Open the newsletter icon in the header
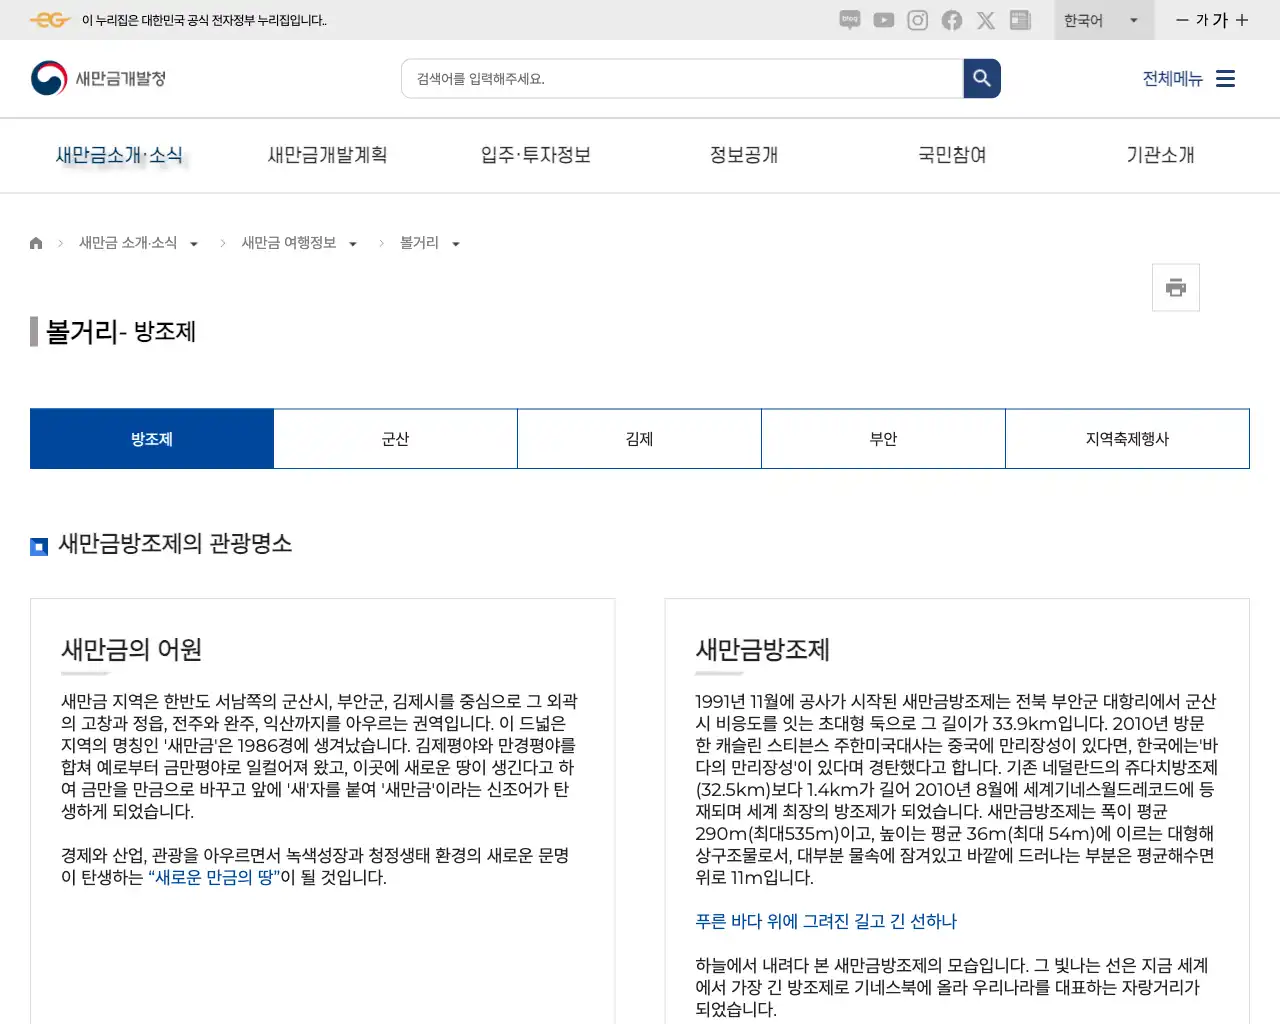Viewport: 1280px width, 1024px height. tap(1020, 20)
